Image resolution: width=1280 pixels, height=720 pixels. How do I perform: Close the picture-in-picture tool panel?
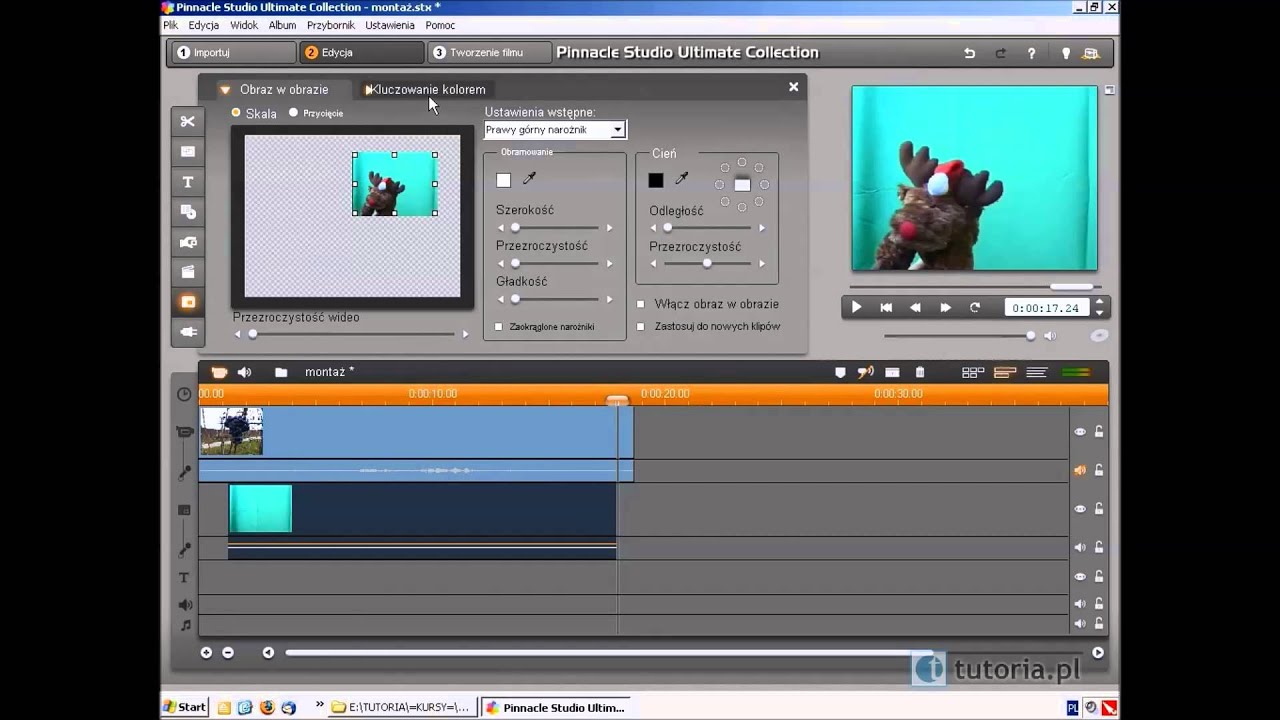(794, 87)
